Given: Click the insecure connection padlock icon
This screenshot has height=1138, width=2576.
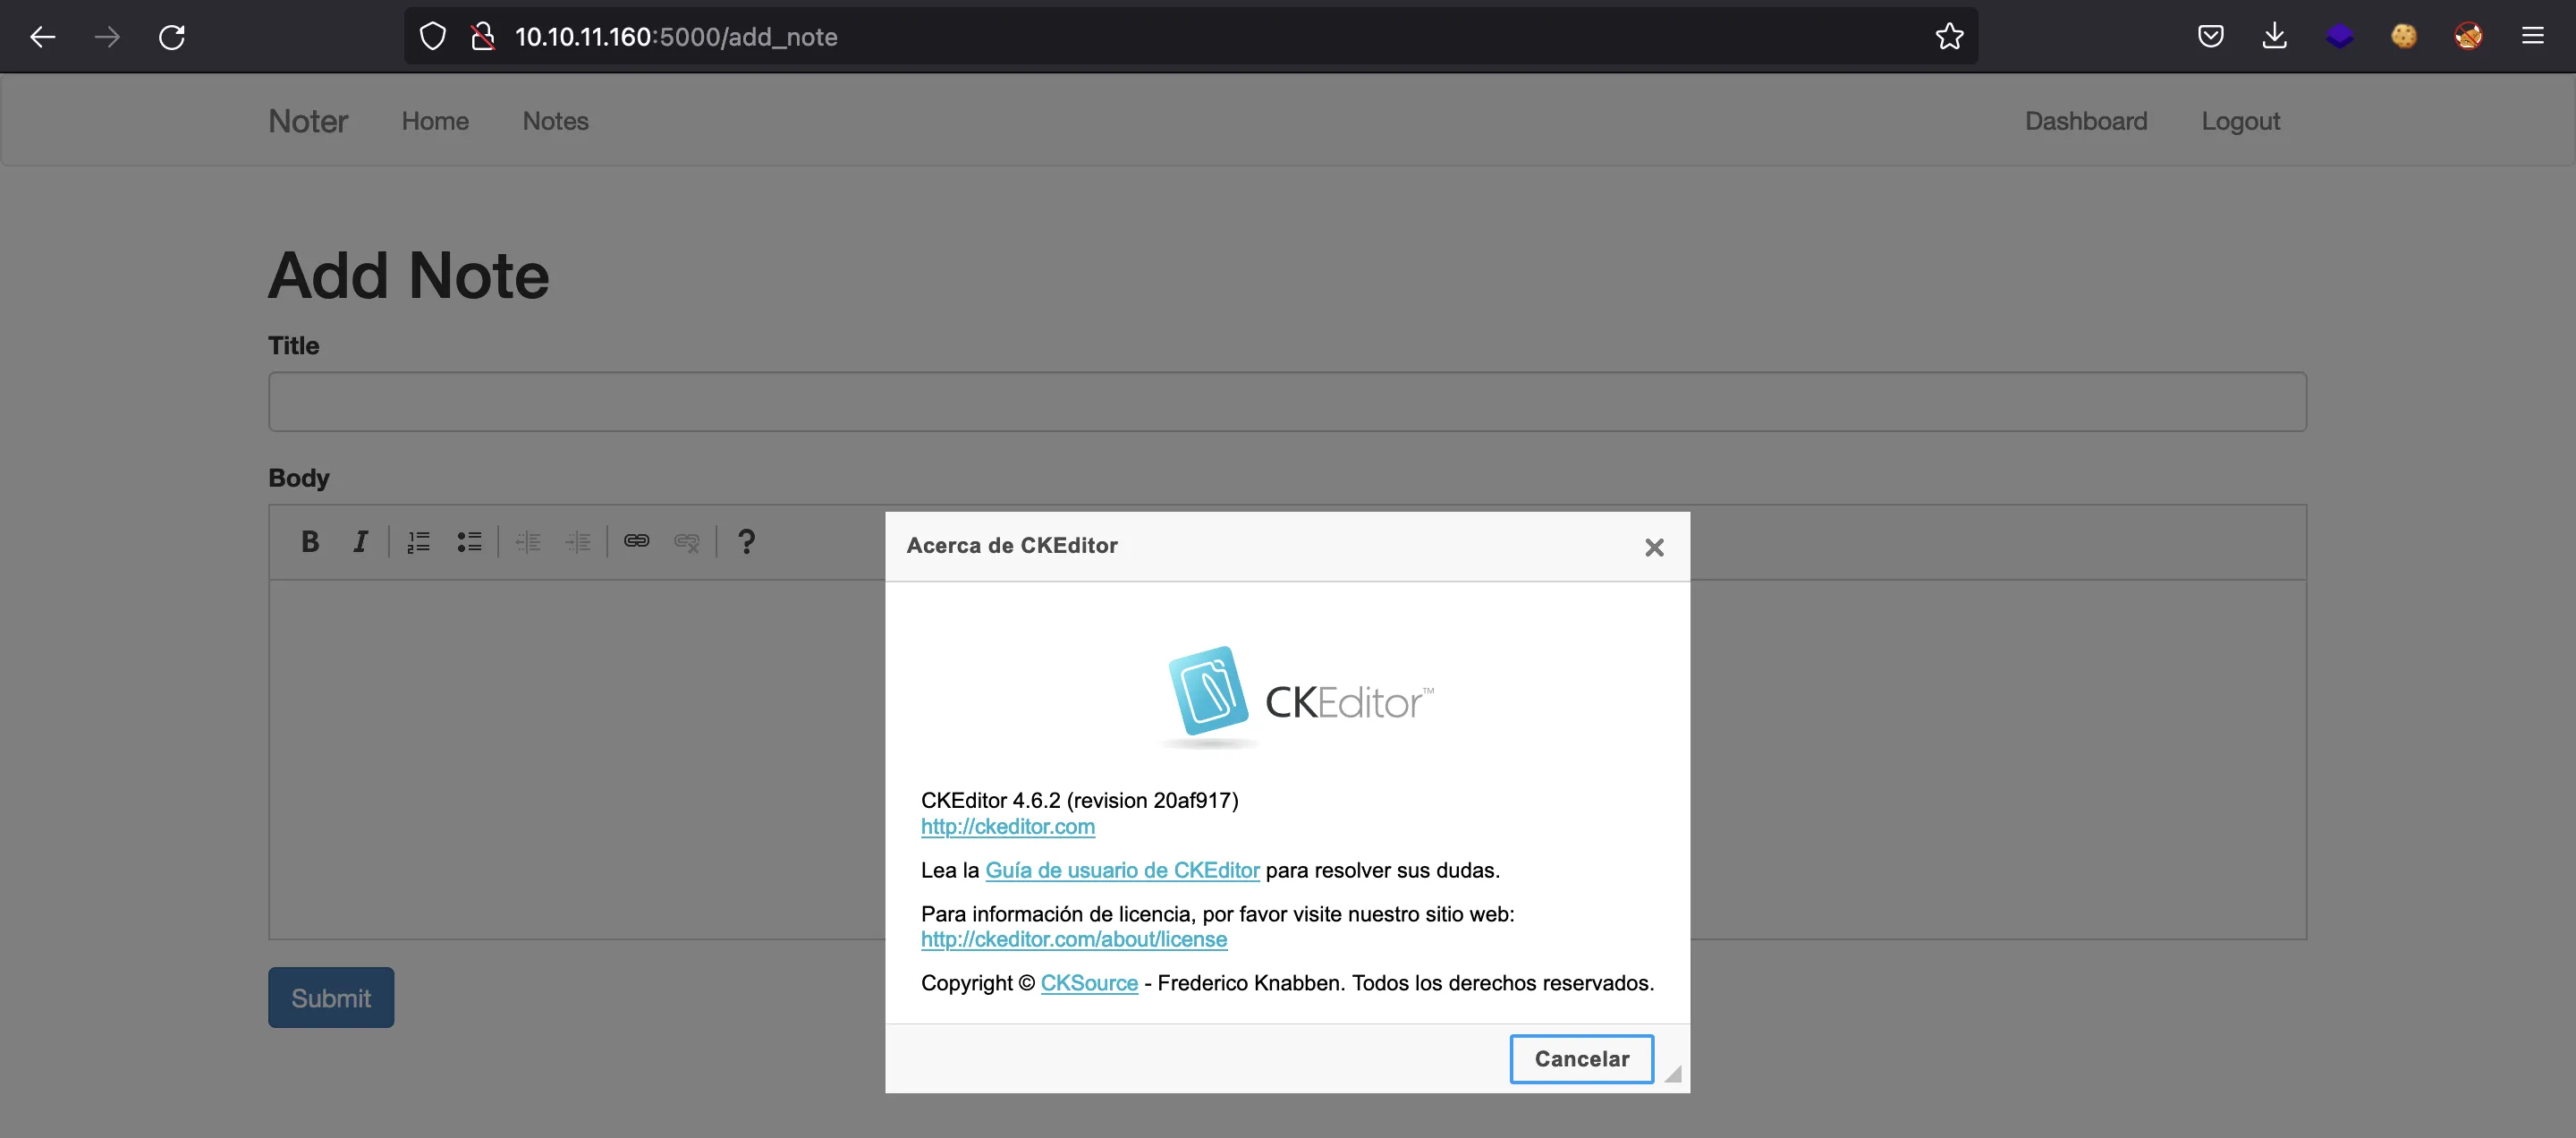Looking at the screenshot, I should click(483, 37).
